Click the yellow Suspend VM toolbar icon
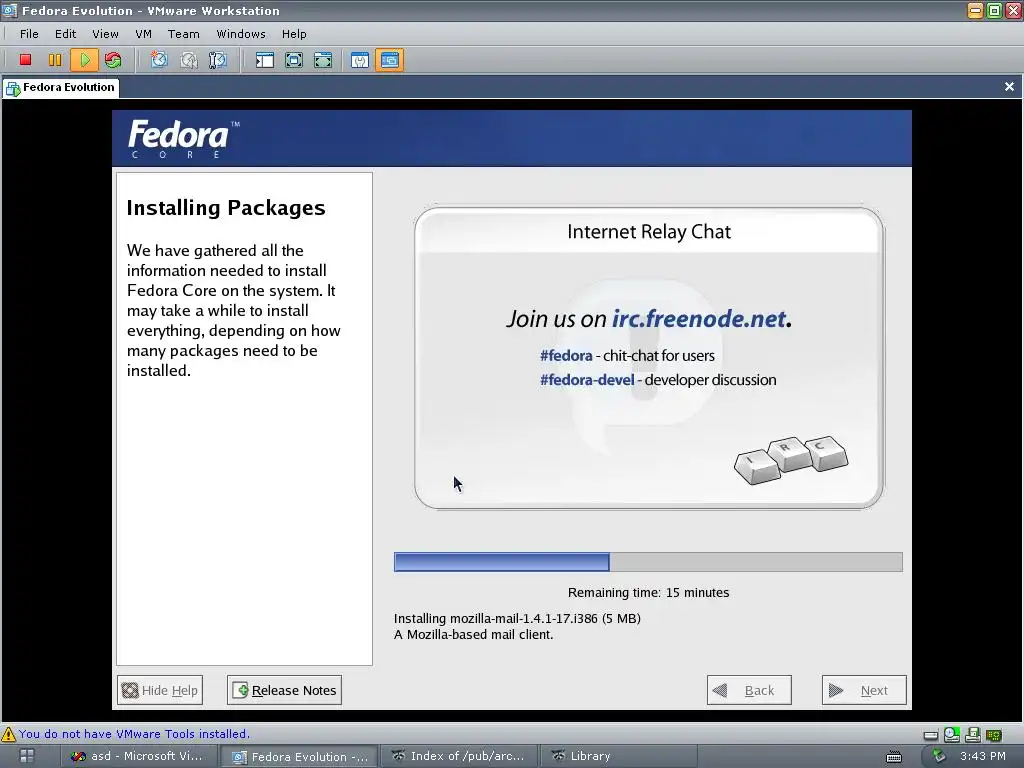This screenshot has height=768, width=1024. pyautogui.click(x=55, y=60)
